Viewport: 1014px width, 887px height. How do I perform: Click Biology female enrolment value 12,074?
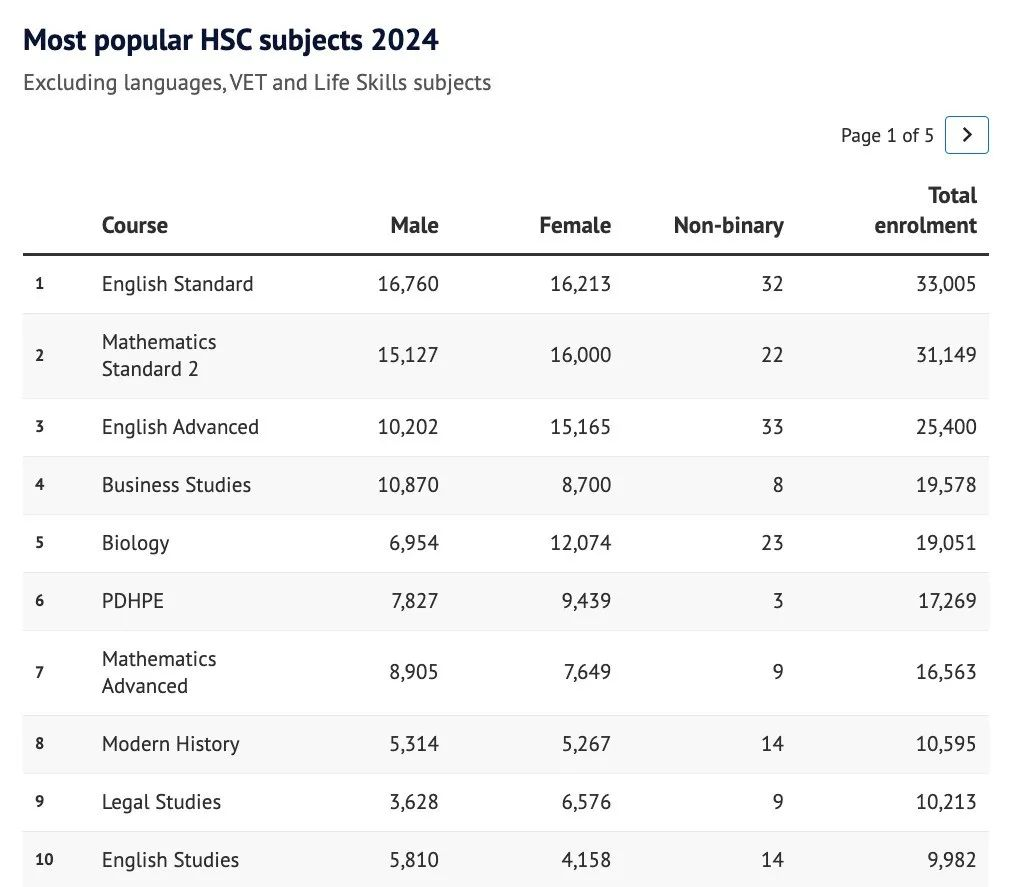tap(580, 543)
